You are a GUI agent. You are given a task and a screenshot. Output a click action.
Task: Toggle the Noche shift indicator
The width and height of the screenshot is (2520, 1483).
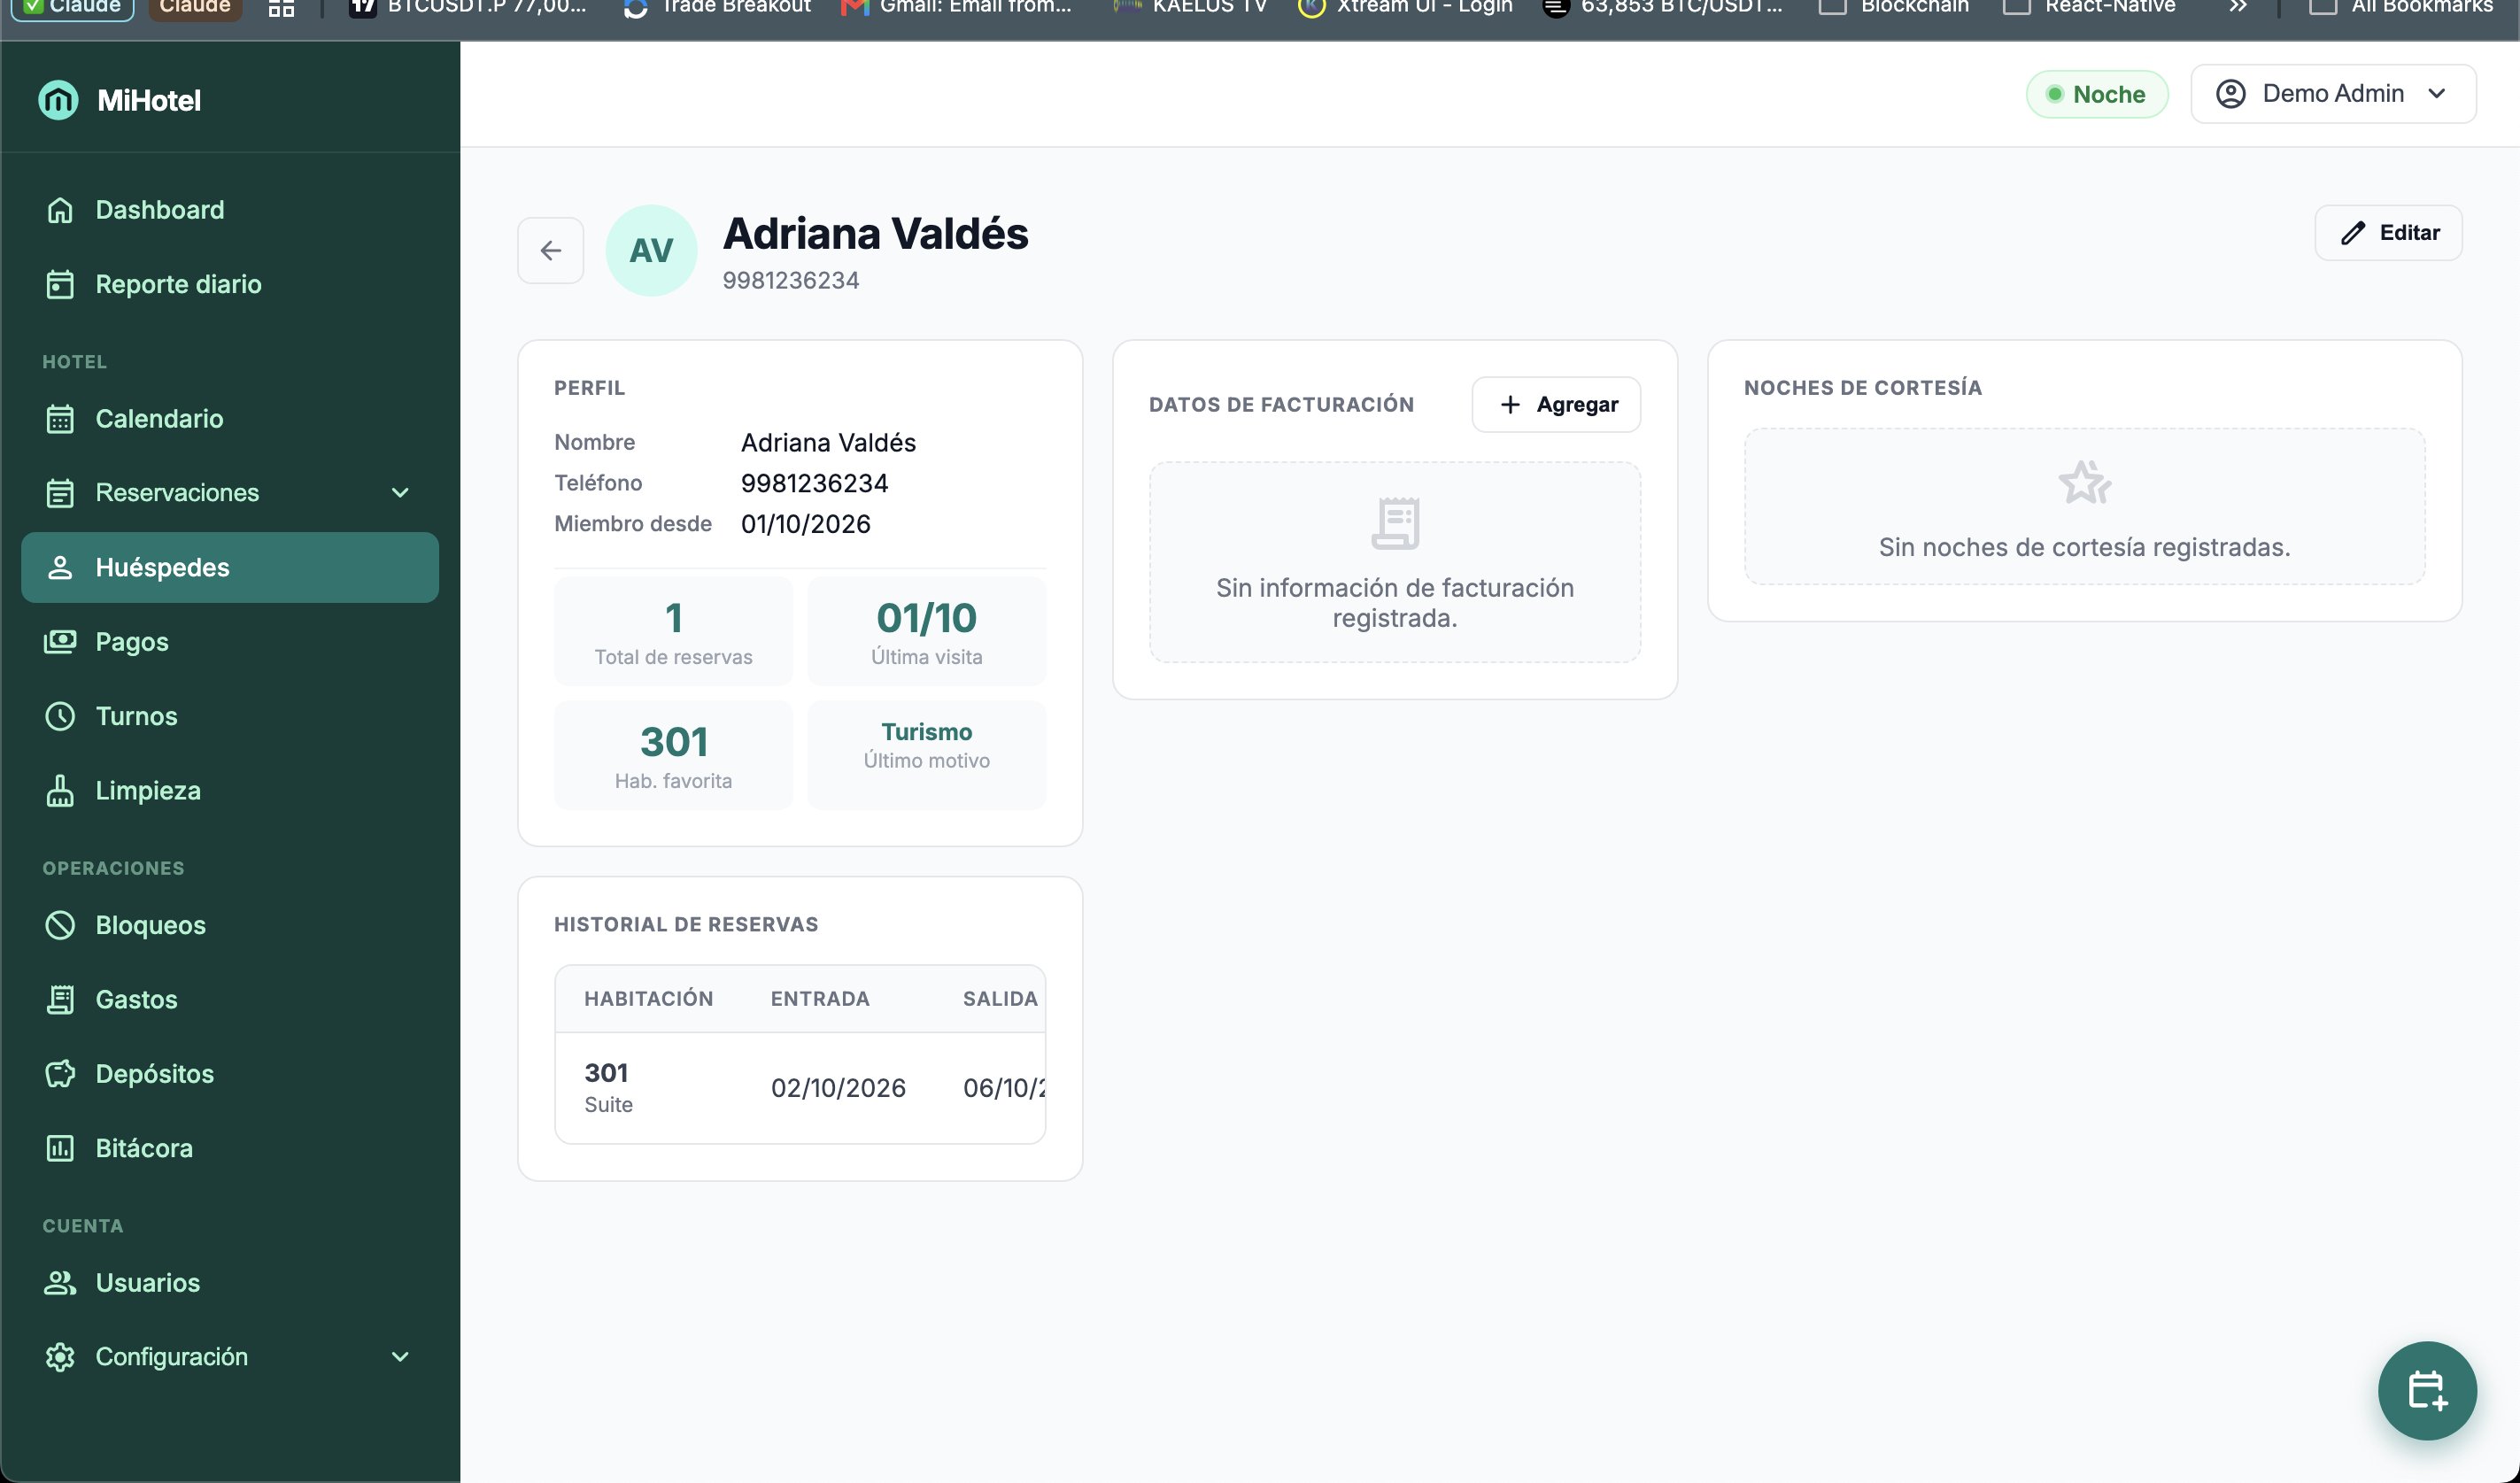click(2096, 94)
